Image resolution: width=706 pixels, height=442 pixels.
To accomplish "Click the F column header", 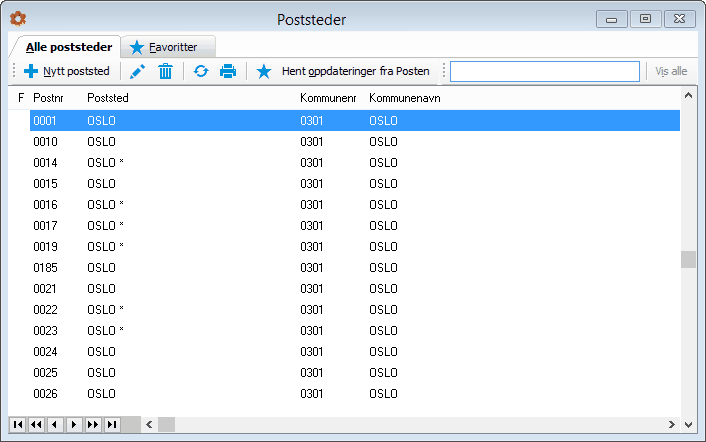I will coord(21,98).
